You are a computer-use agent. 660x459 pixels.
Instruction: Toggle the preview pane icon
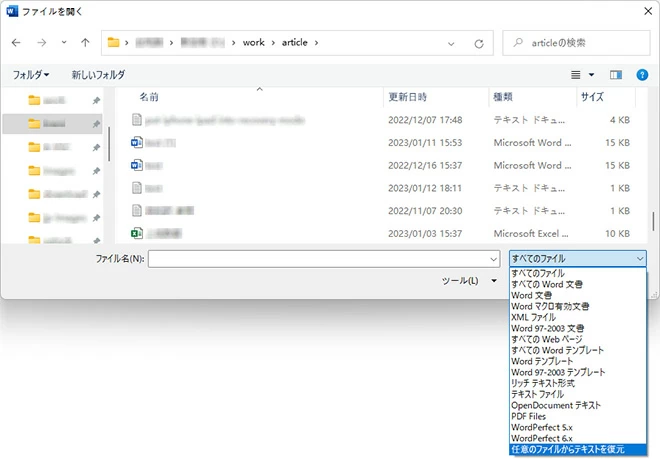[x=616, y=75]
